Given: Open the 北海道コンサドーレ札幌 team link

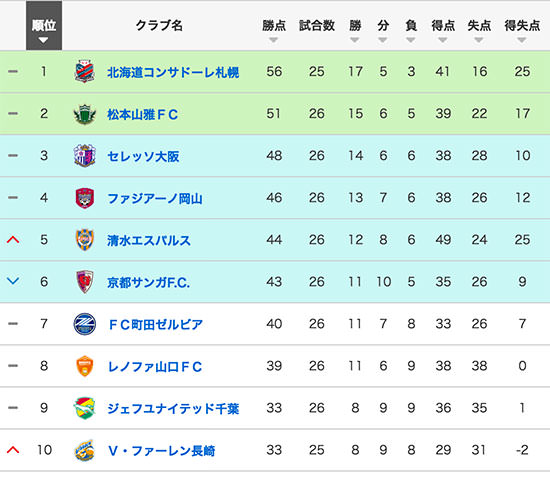Looking at the screenshot, I should tap(173, 72).
